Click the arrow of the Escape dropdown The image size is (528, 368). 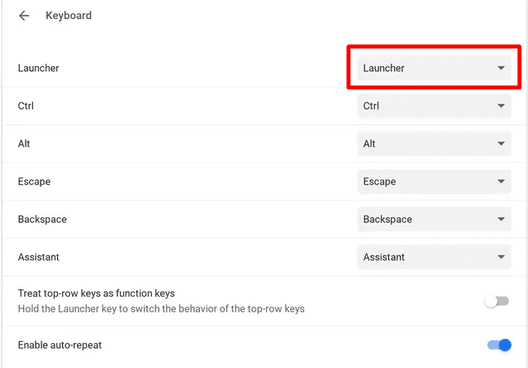pos(501,181)
